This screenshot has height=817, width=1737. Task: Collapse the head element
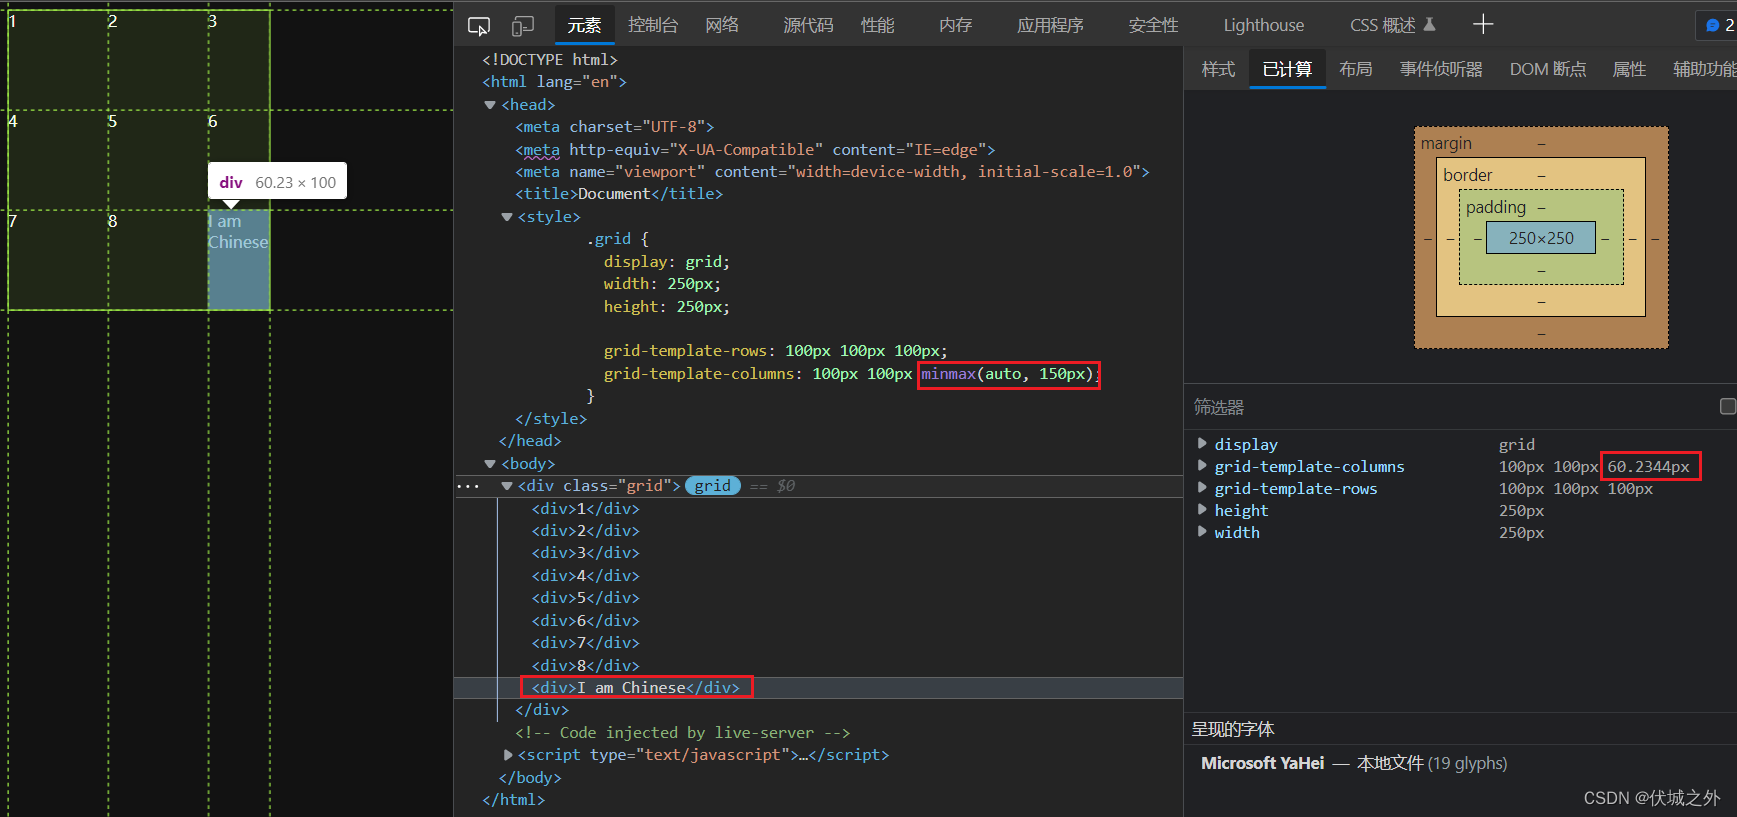[x=490, y=105]
